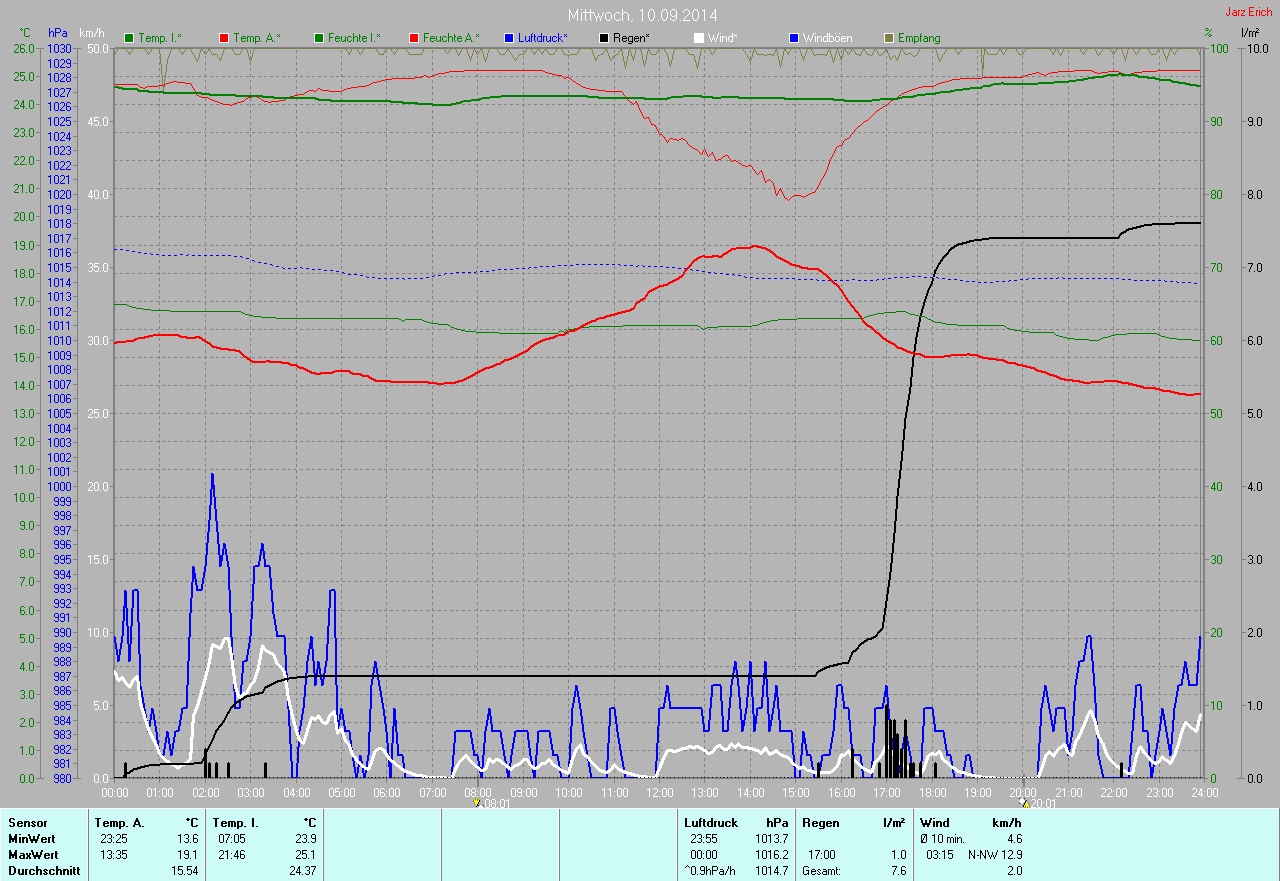Click the red Temp. A.* legend swatch

point(224,38)
